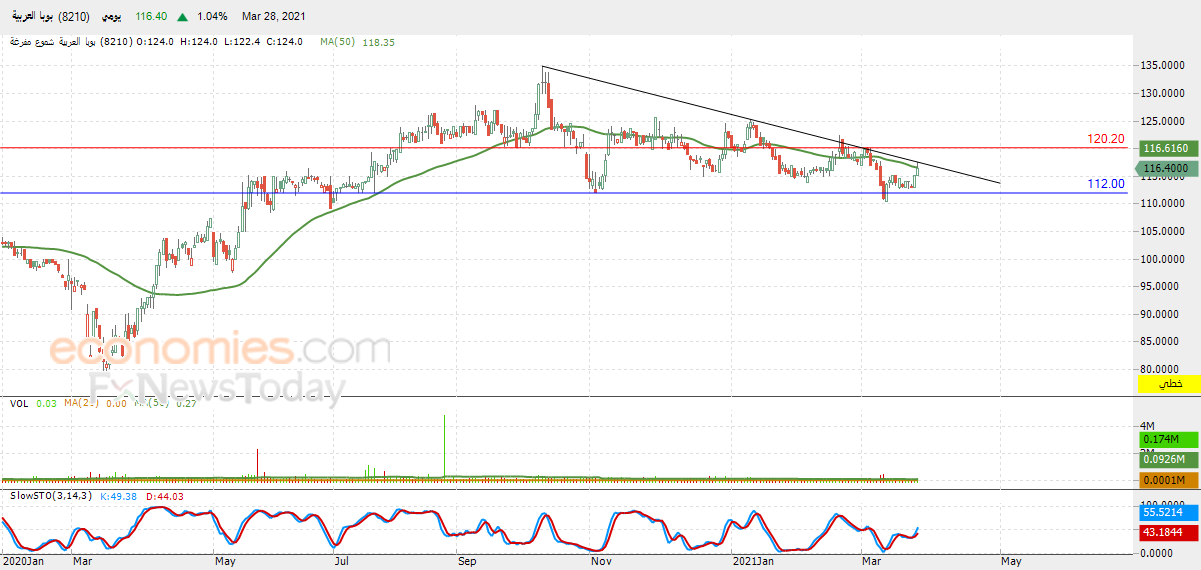Click the Jul time axis label
The image size is (1201, 570).
pyautogui.click(x=342, y=562)
